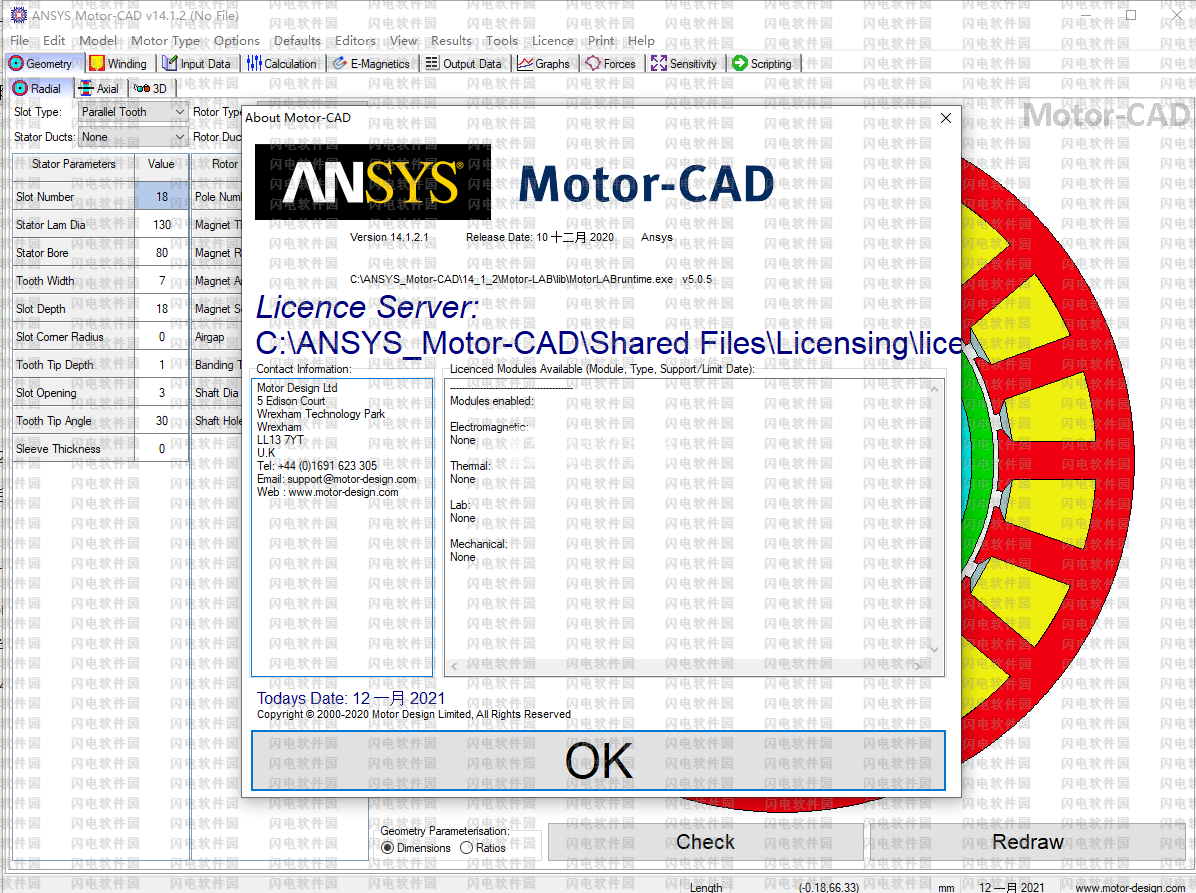
Task: Select the Slot Opening value 3
Action: pyautogui.click(x=161, y=393)
